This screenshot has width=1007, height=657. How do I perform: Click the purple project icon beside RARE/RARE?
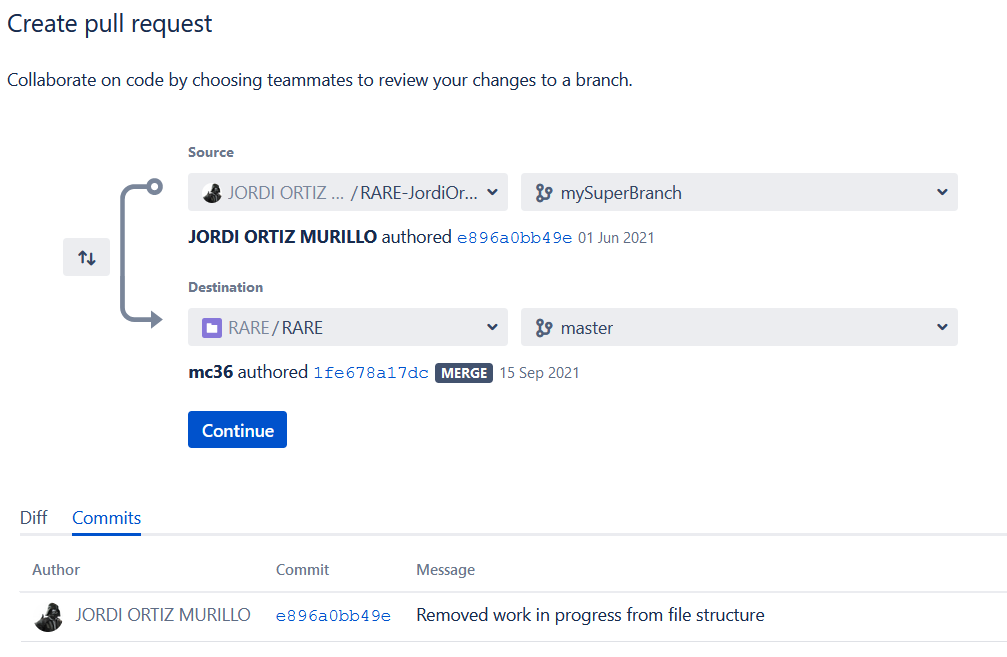pos(212,328)
